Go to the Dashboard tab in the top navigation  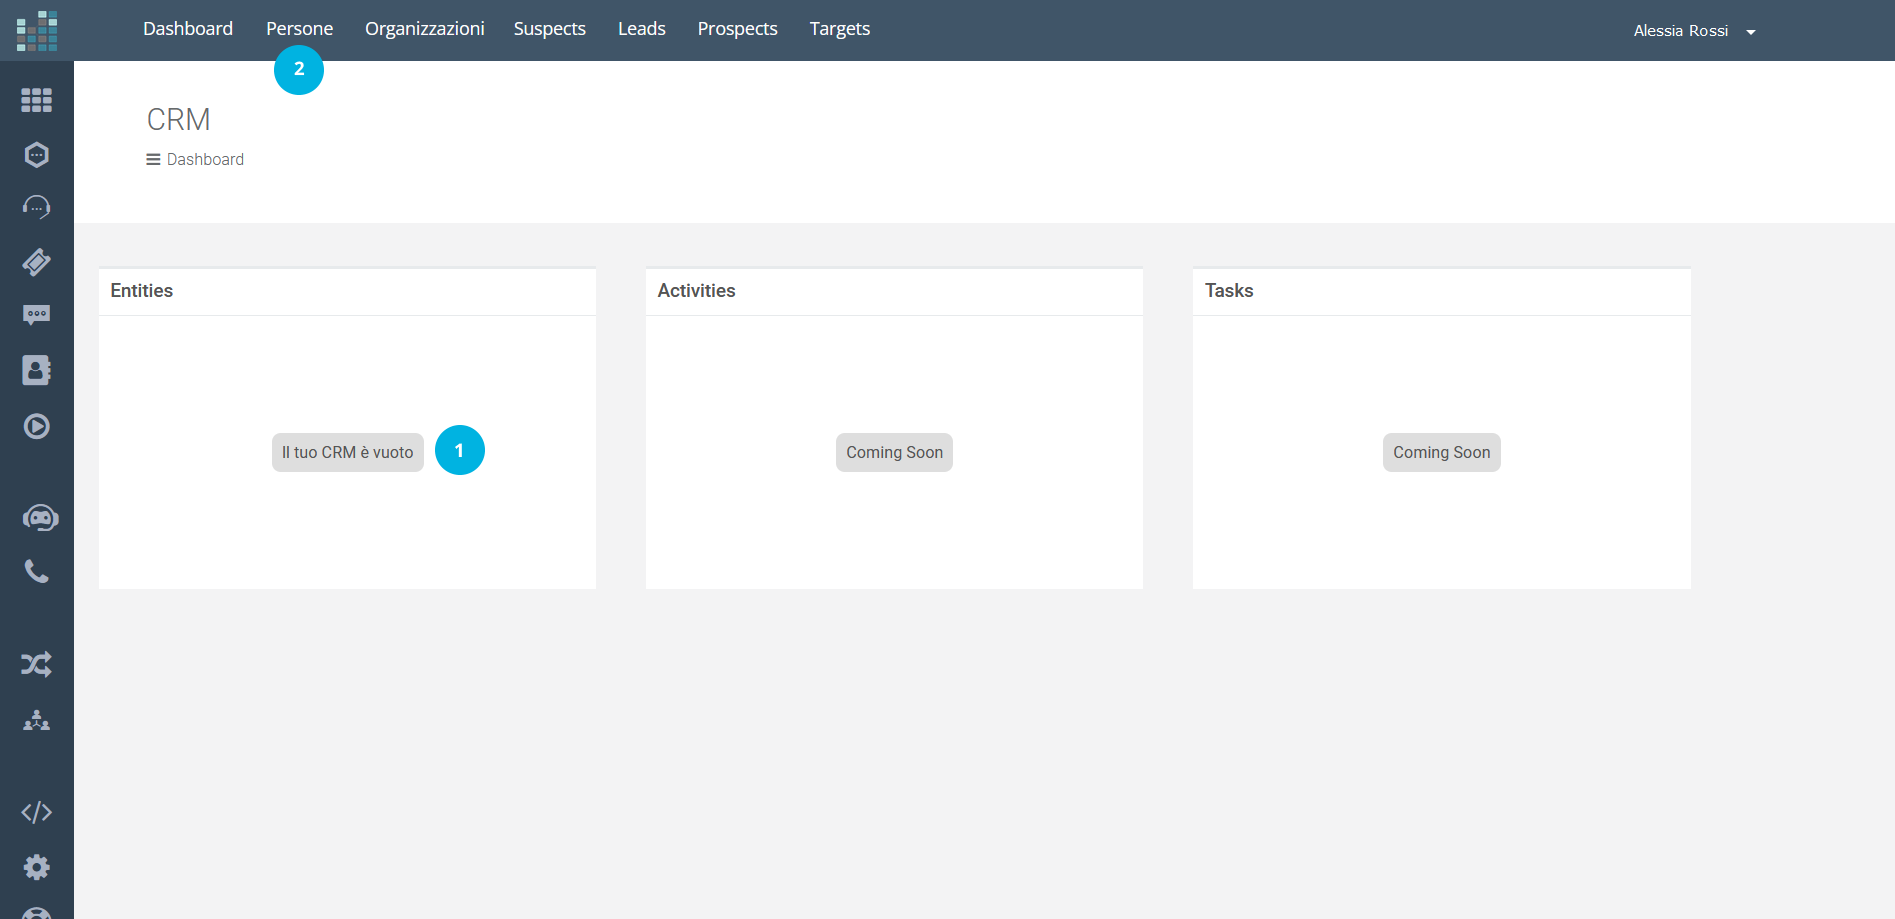point(188,29)
